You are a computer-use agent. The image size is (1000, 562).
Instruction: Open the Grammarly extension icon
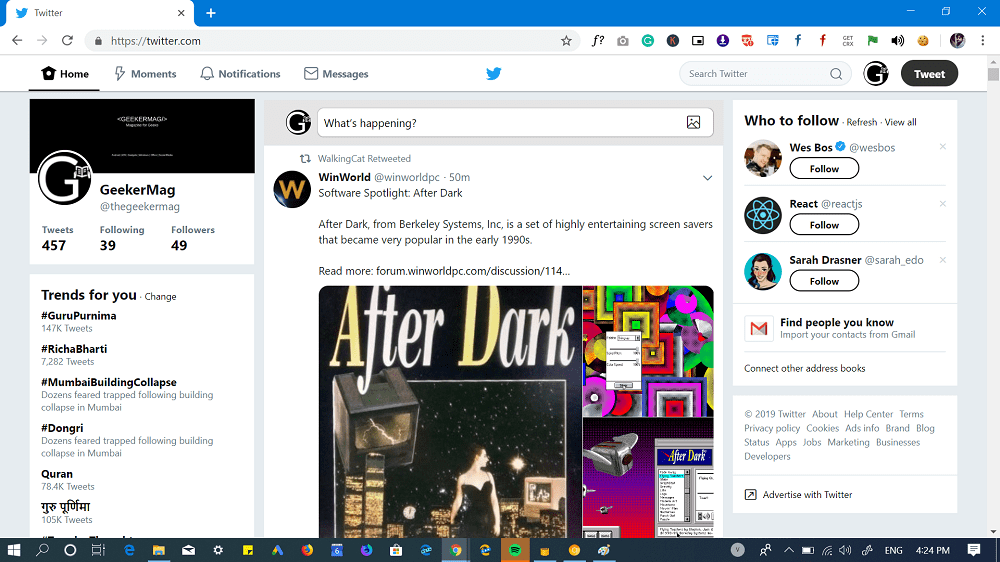click(x=647, y=41)
